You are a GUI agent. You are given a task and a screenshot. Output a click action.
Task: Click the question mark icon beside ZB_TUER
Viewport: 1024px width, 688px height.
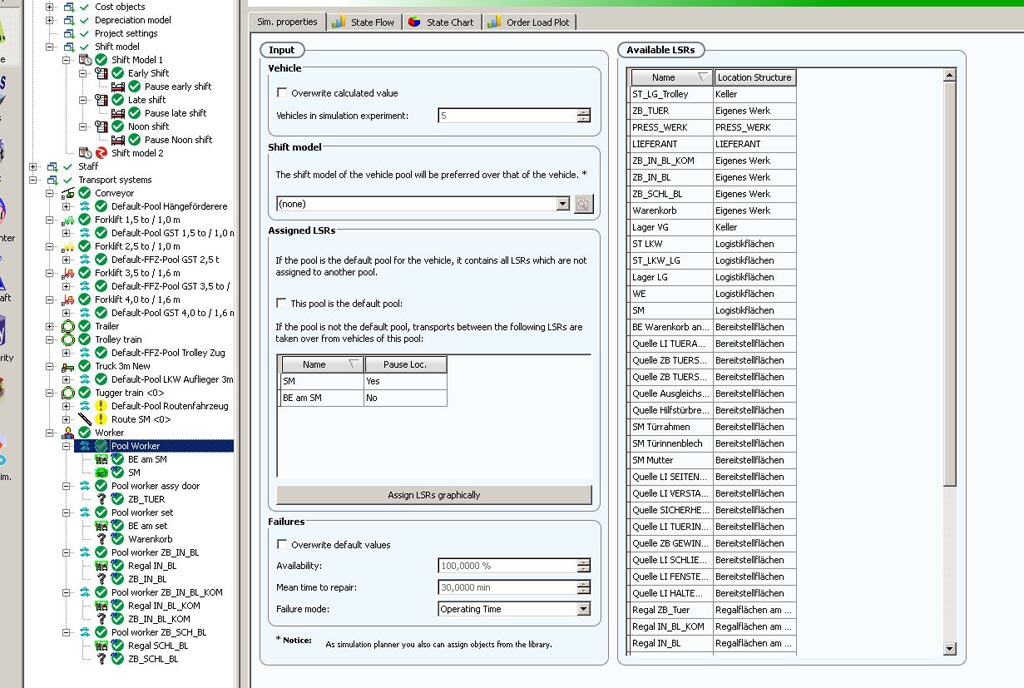(x=101, y=499)
